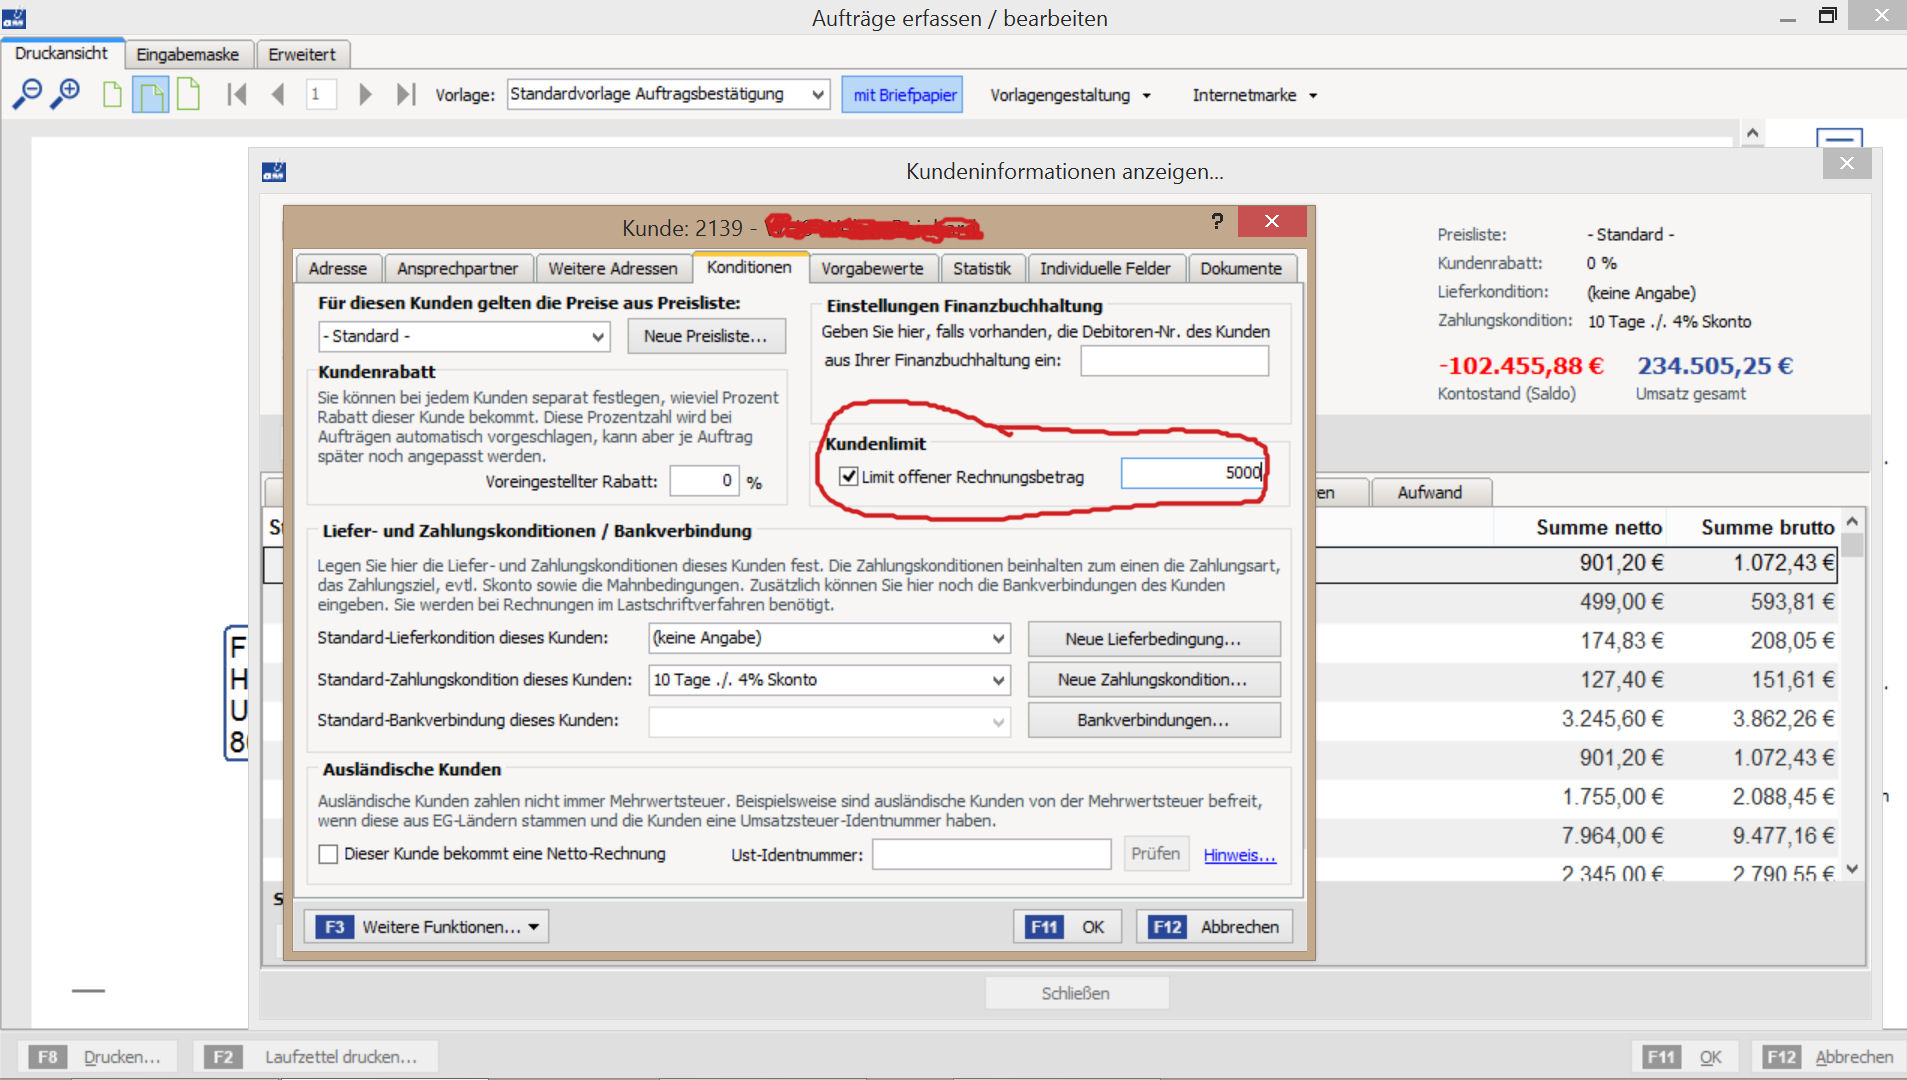
Task: Select the third page layout icon
Action: pos(188,95)
